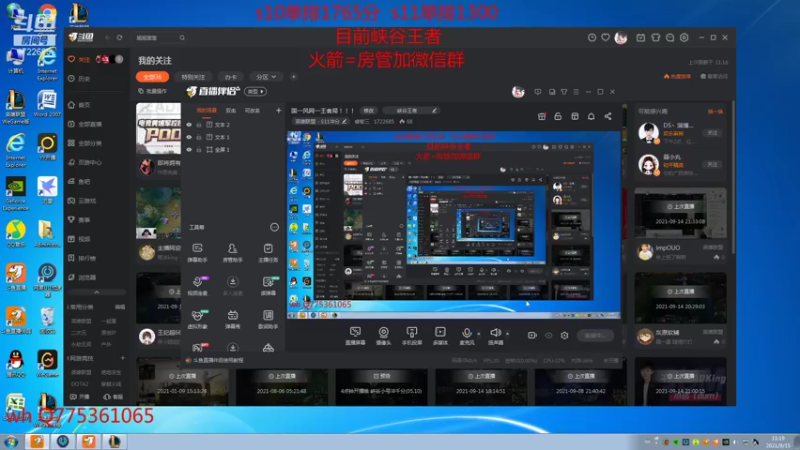Follow 薛小丸 with 关注 button

(712, 164)
